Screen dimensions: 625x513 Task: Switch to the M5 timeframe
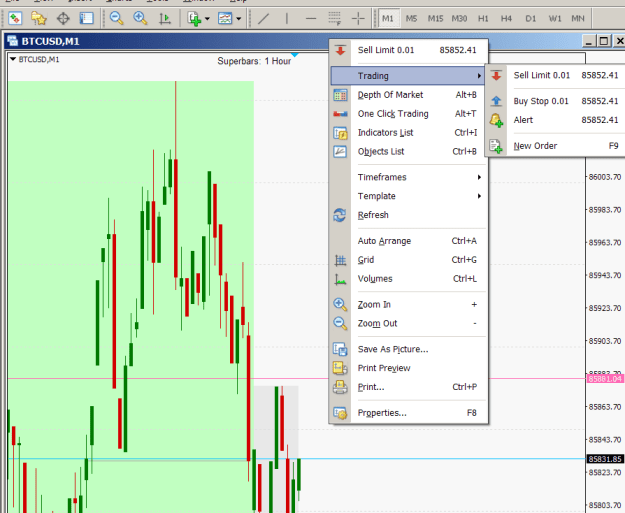(x=411, y=18)
